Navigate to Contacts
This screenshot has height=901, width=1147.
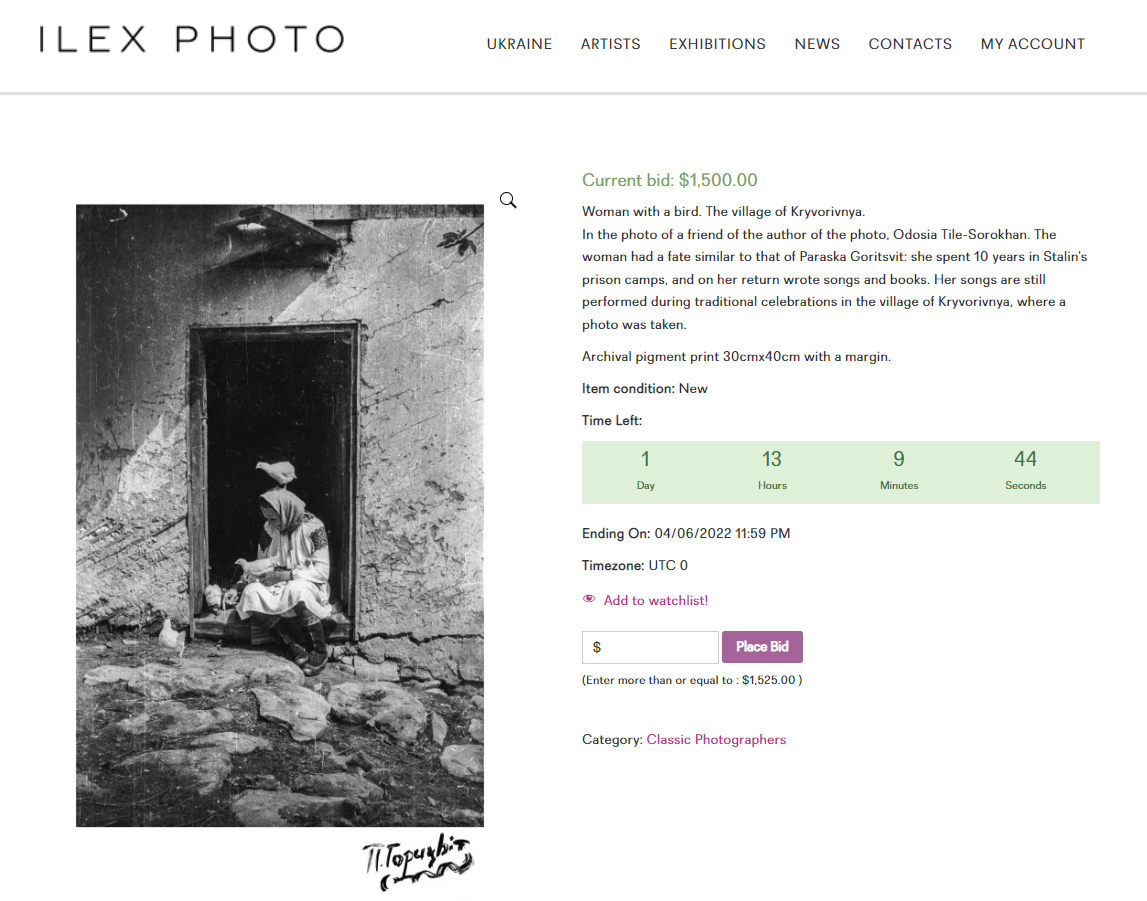(910, 44)
